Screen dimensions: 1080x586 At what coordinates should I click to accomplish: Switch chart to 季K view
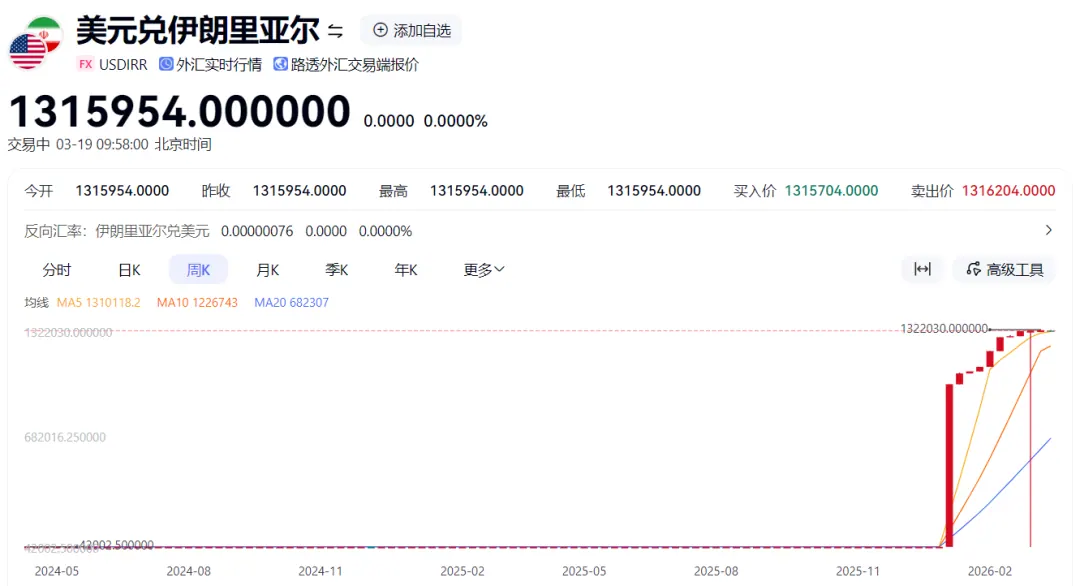click(336, 269)
